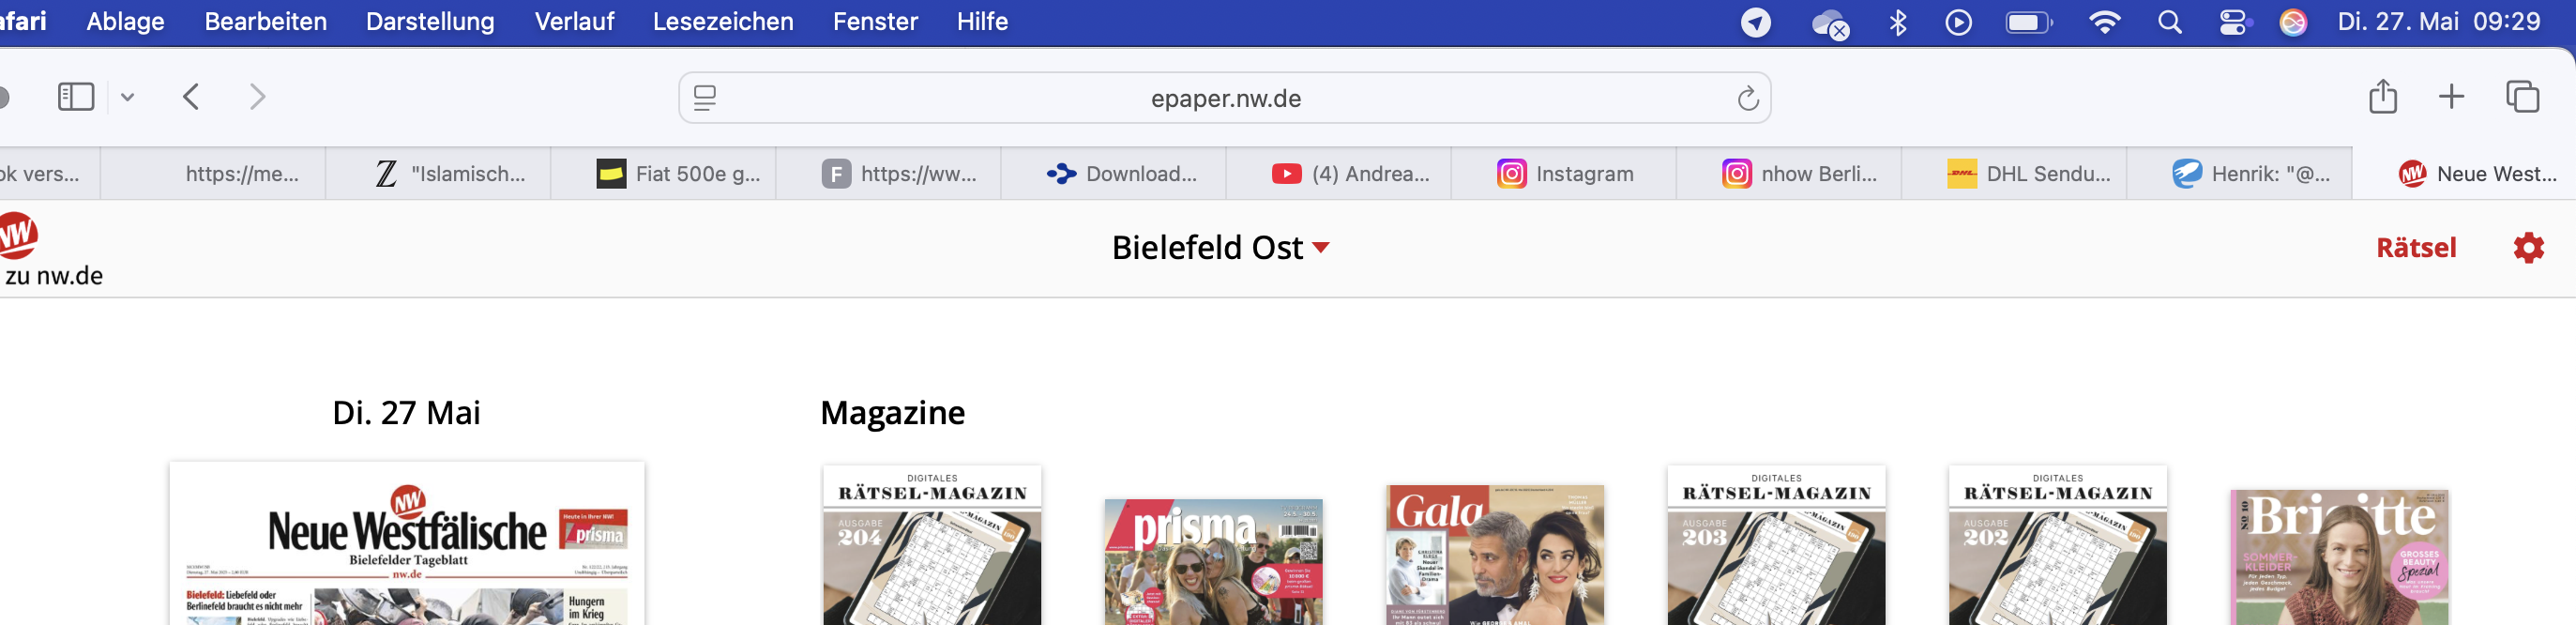
Task: Switch to the Henrik: "@... tab
Action: tap(2239, 174)
